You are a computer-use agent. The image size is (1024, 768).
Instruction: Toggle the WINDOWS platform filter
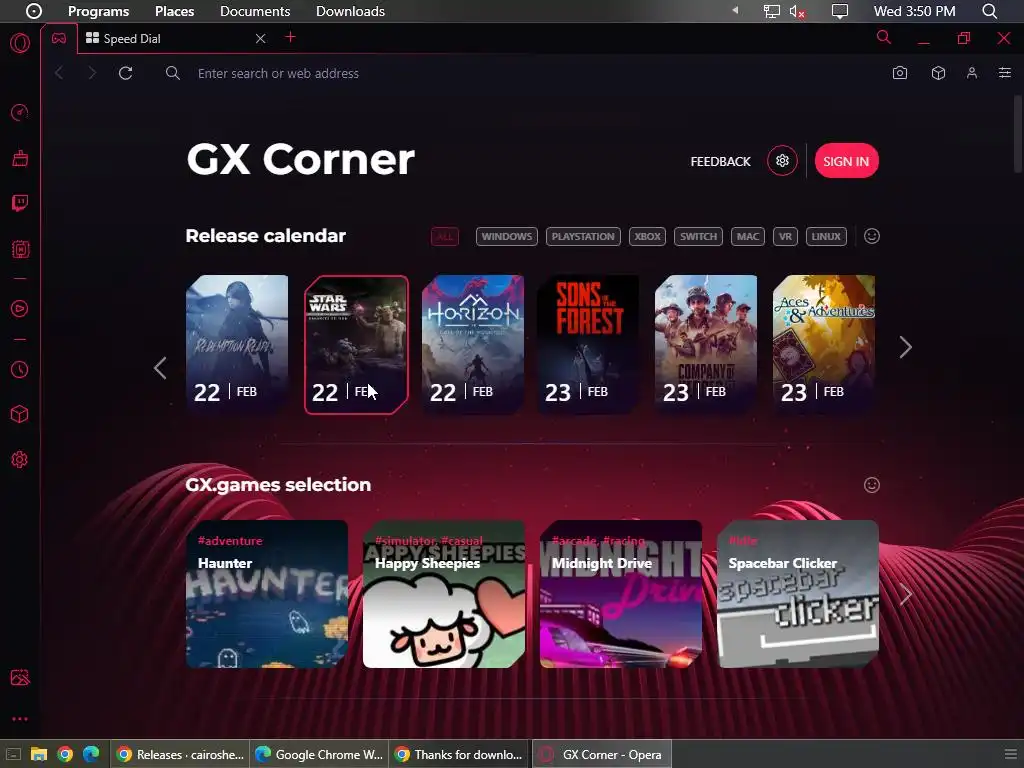pos(507,236)
